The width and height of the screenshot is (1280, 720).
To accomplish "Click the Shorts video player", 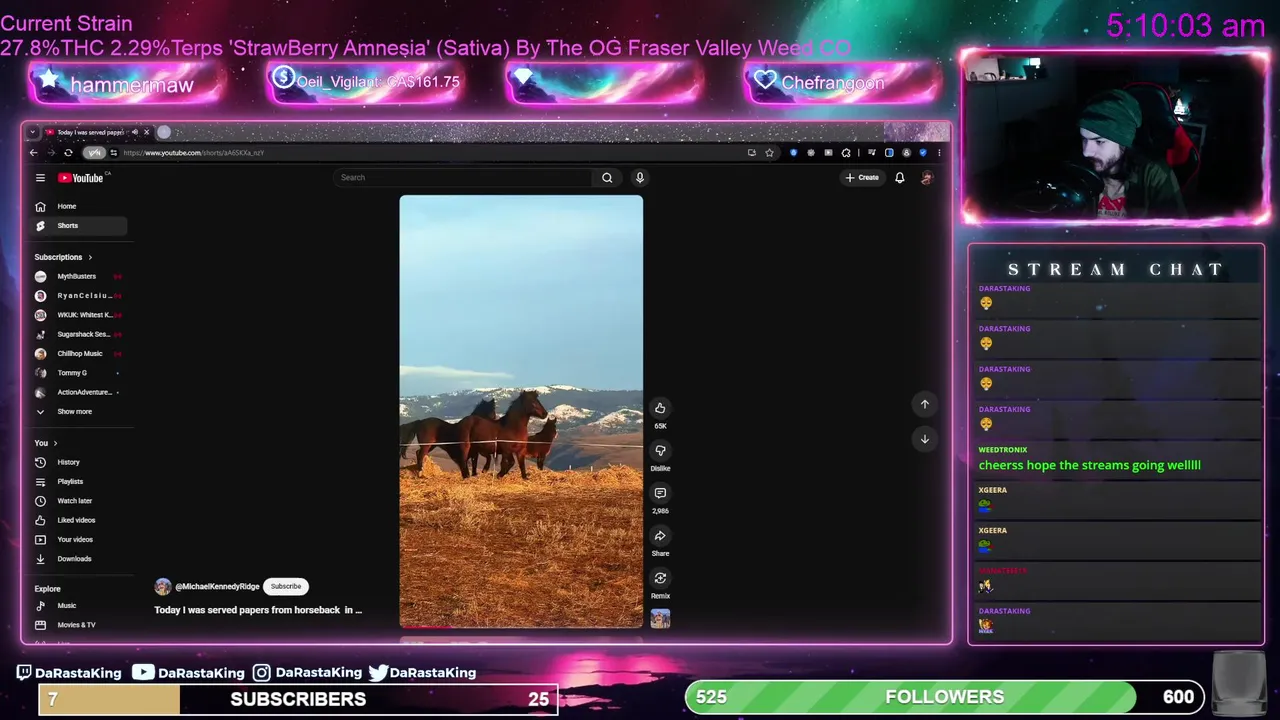I will pos(521,411).
